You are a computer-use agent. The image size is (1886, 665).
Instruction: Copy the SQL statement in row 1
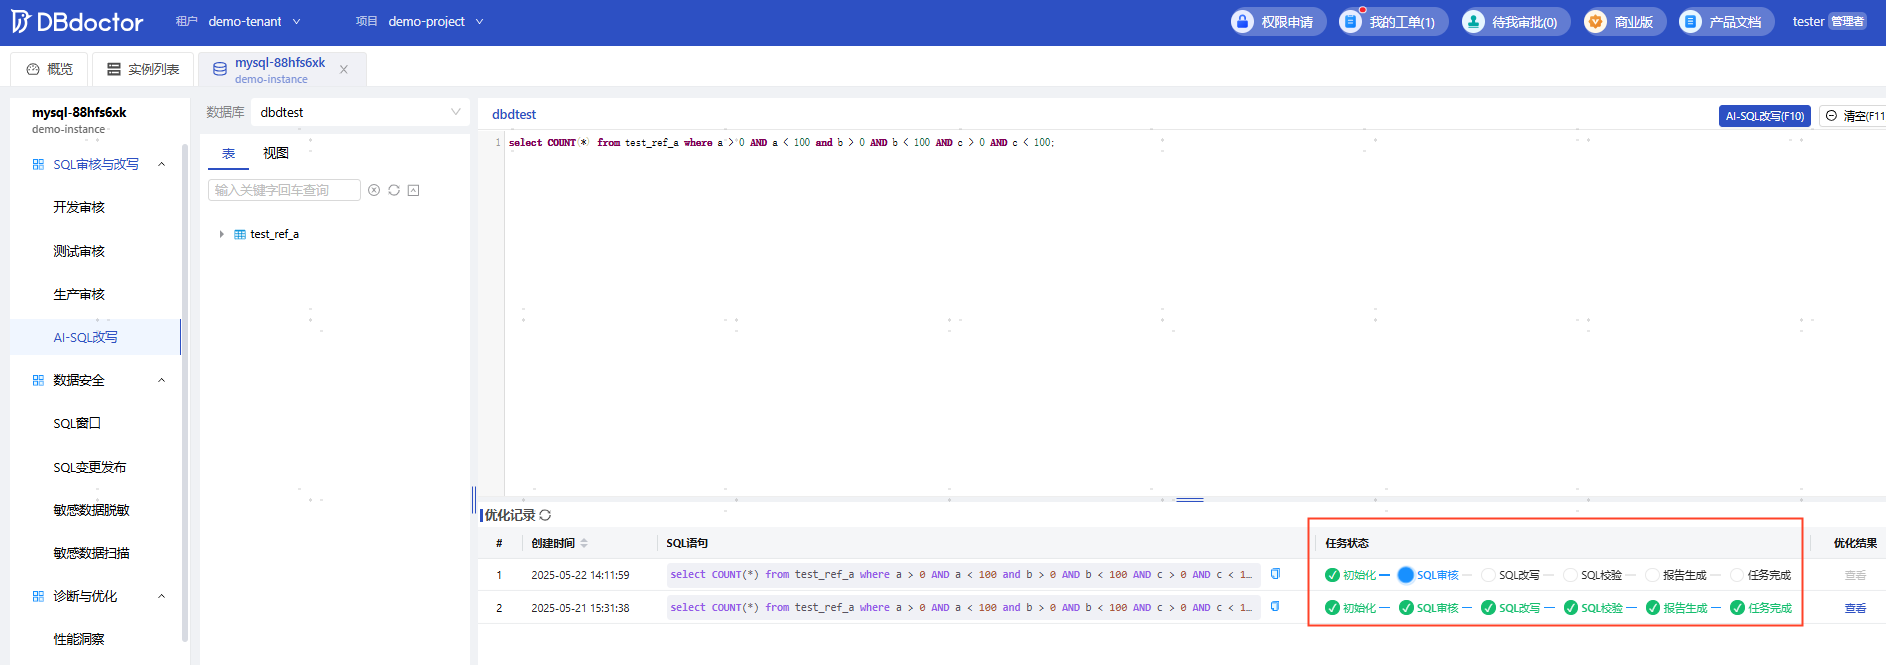(x=1275, y=574)
